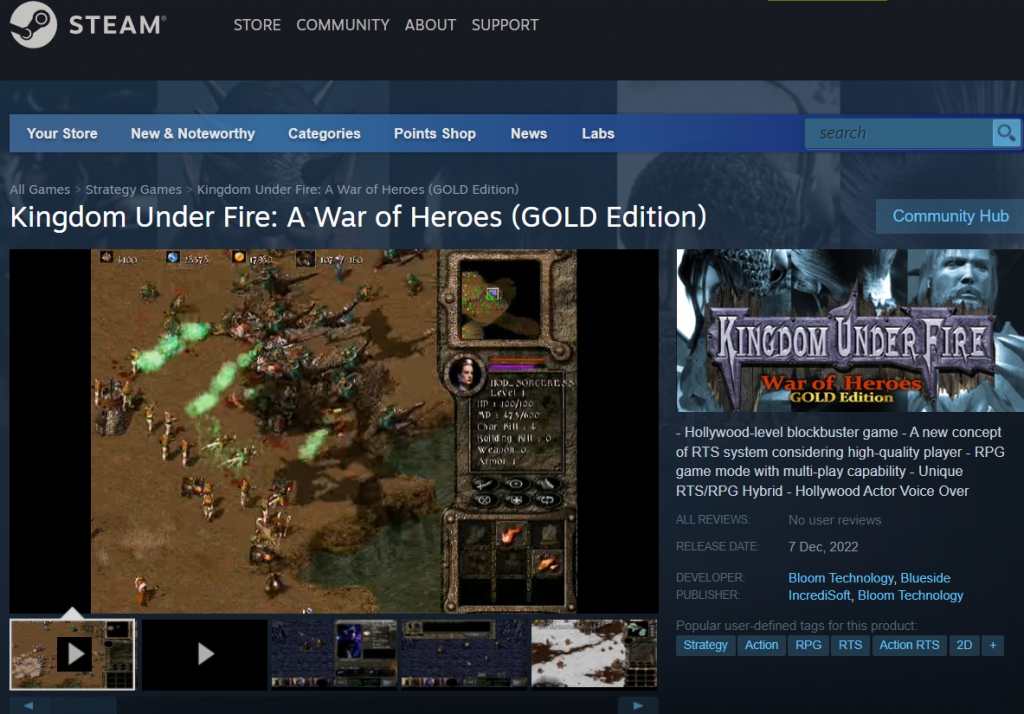Open the third screenshot thumbnail
This screenshot has width=1024, height=714.
[x=334, y=654]
